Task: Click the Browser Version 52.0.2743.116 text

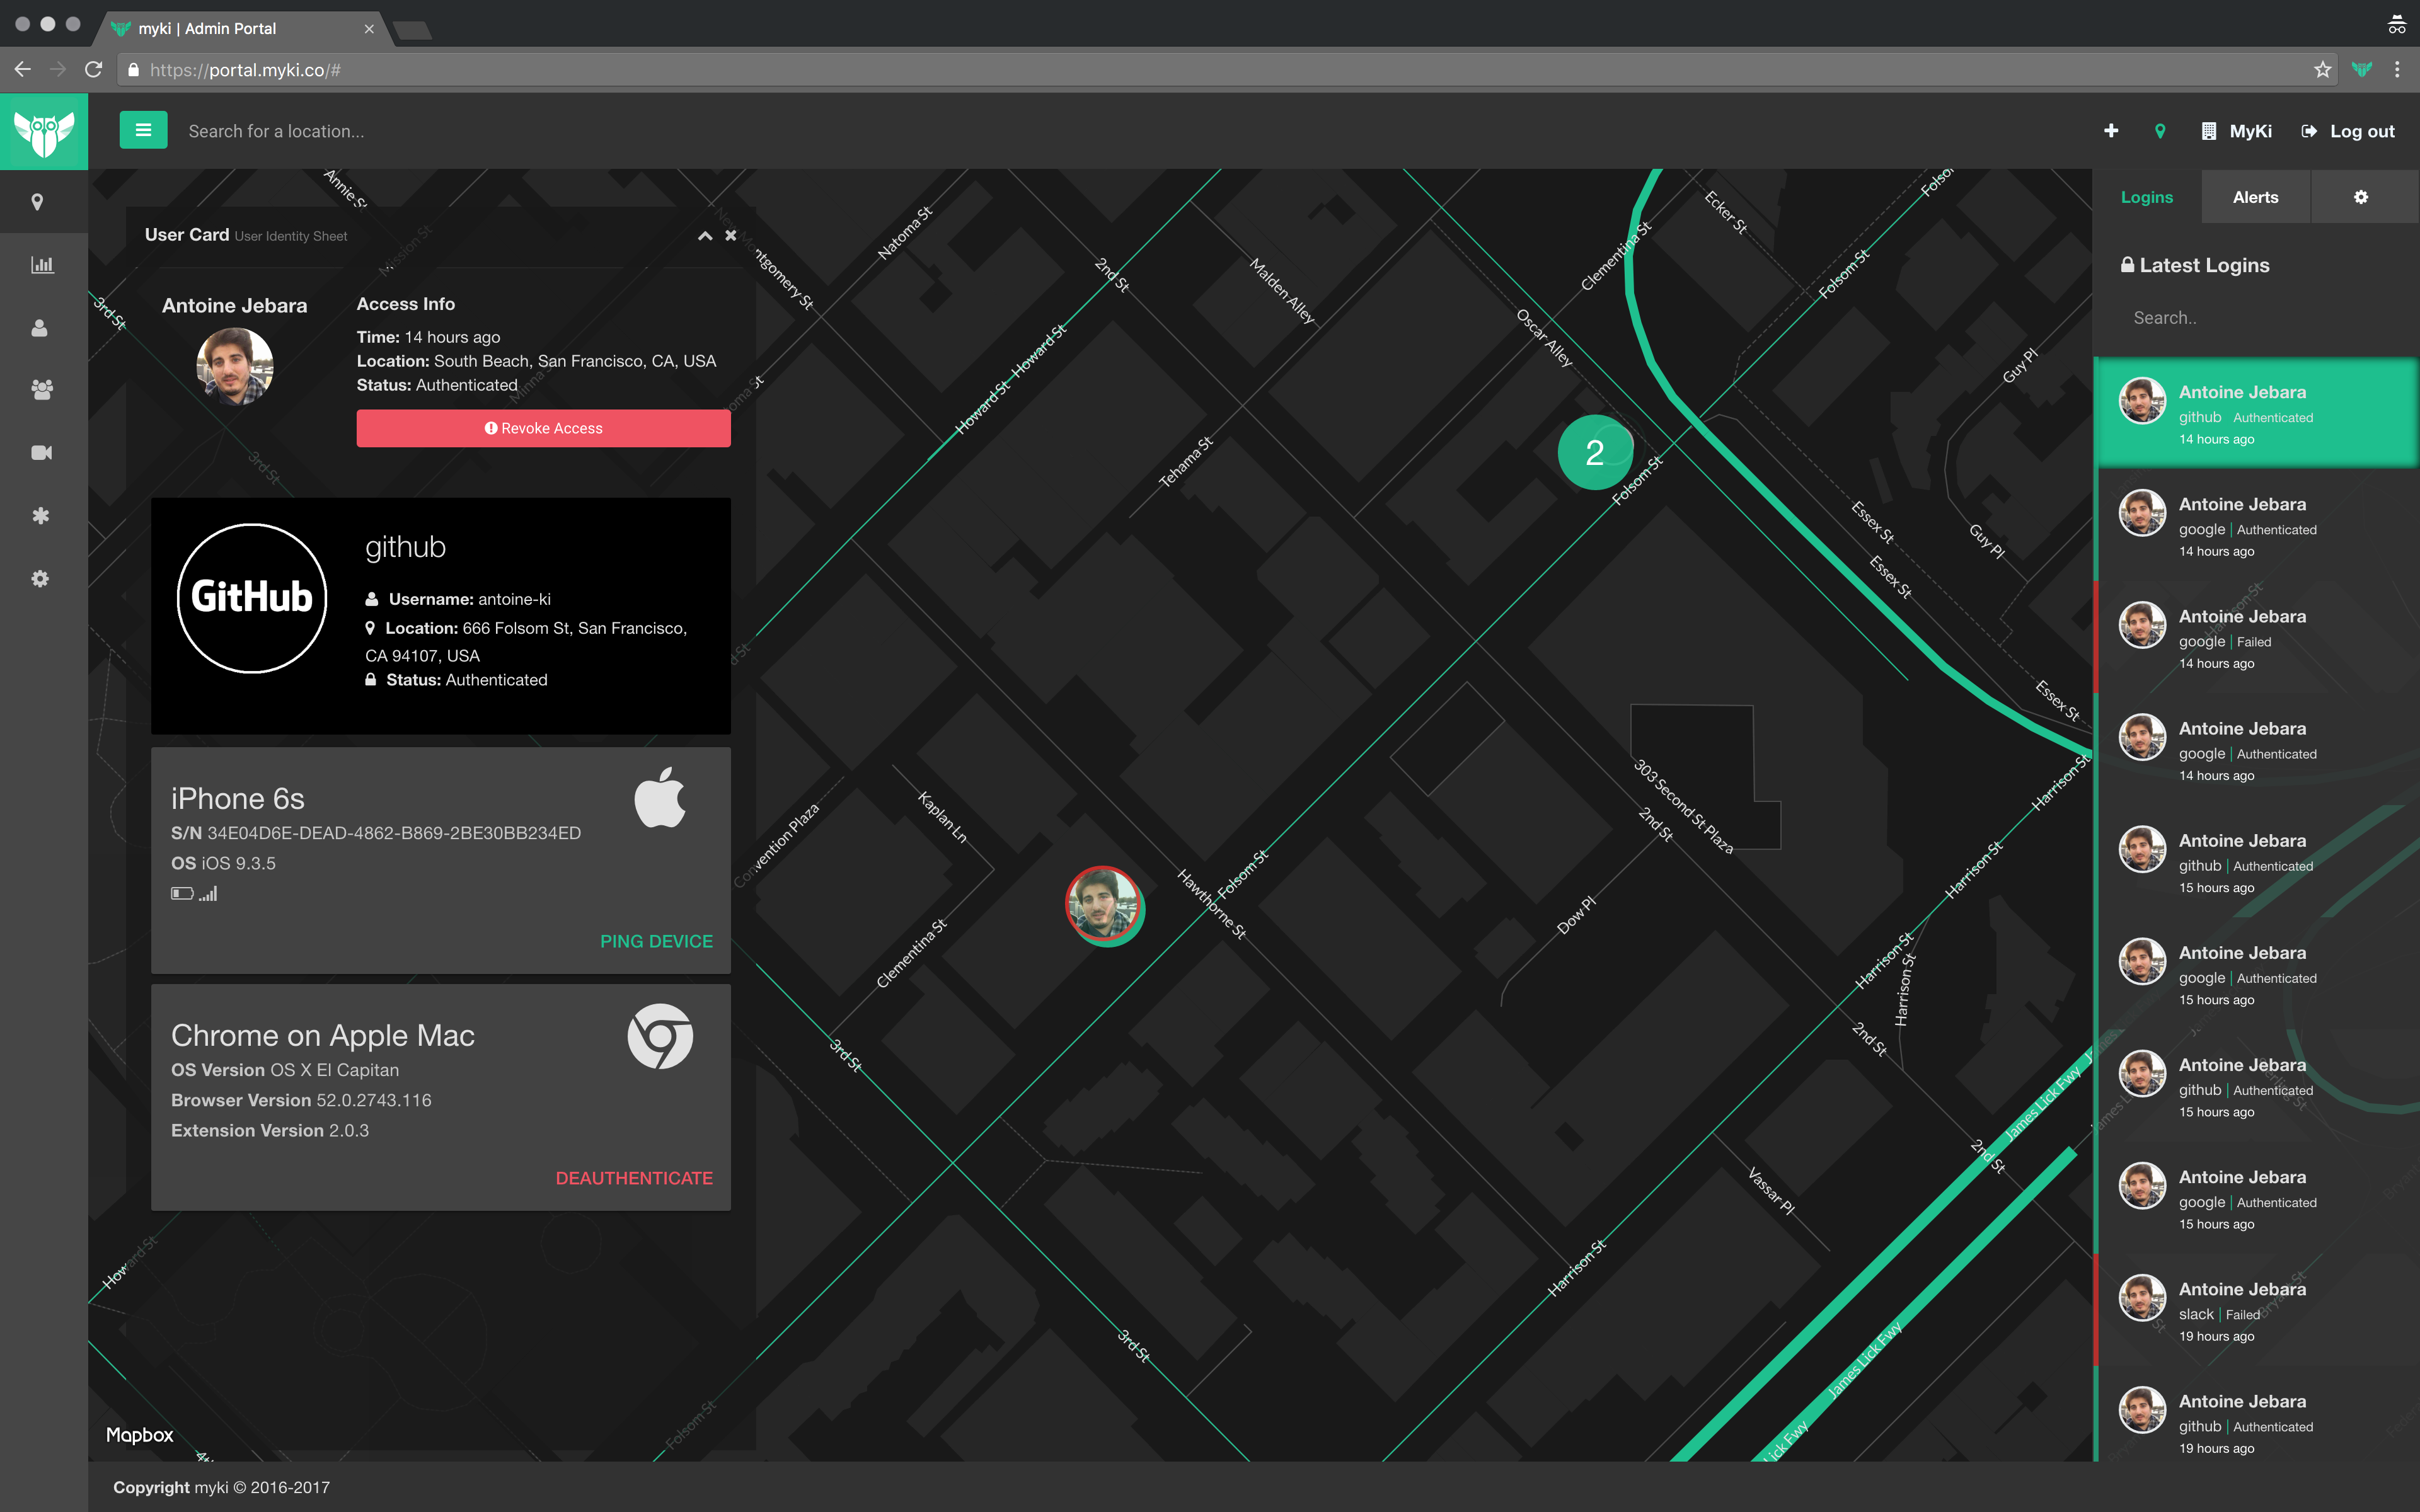Action: 301,1100
